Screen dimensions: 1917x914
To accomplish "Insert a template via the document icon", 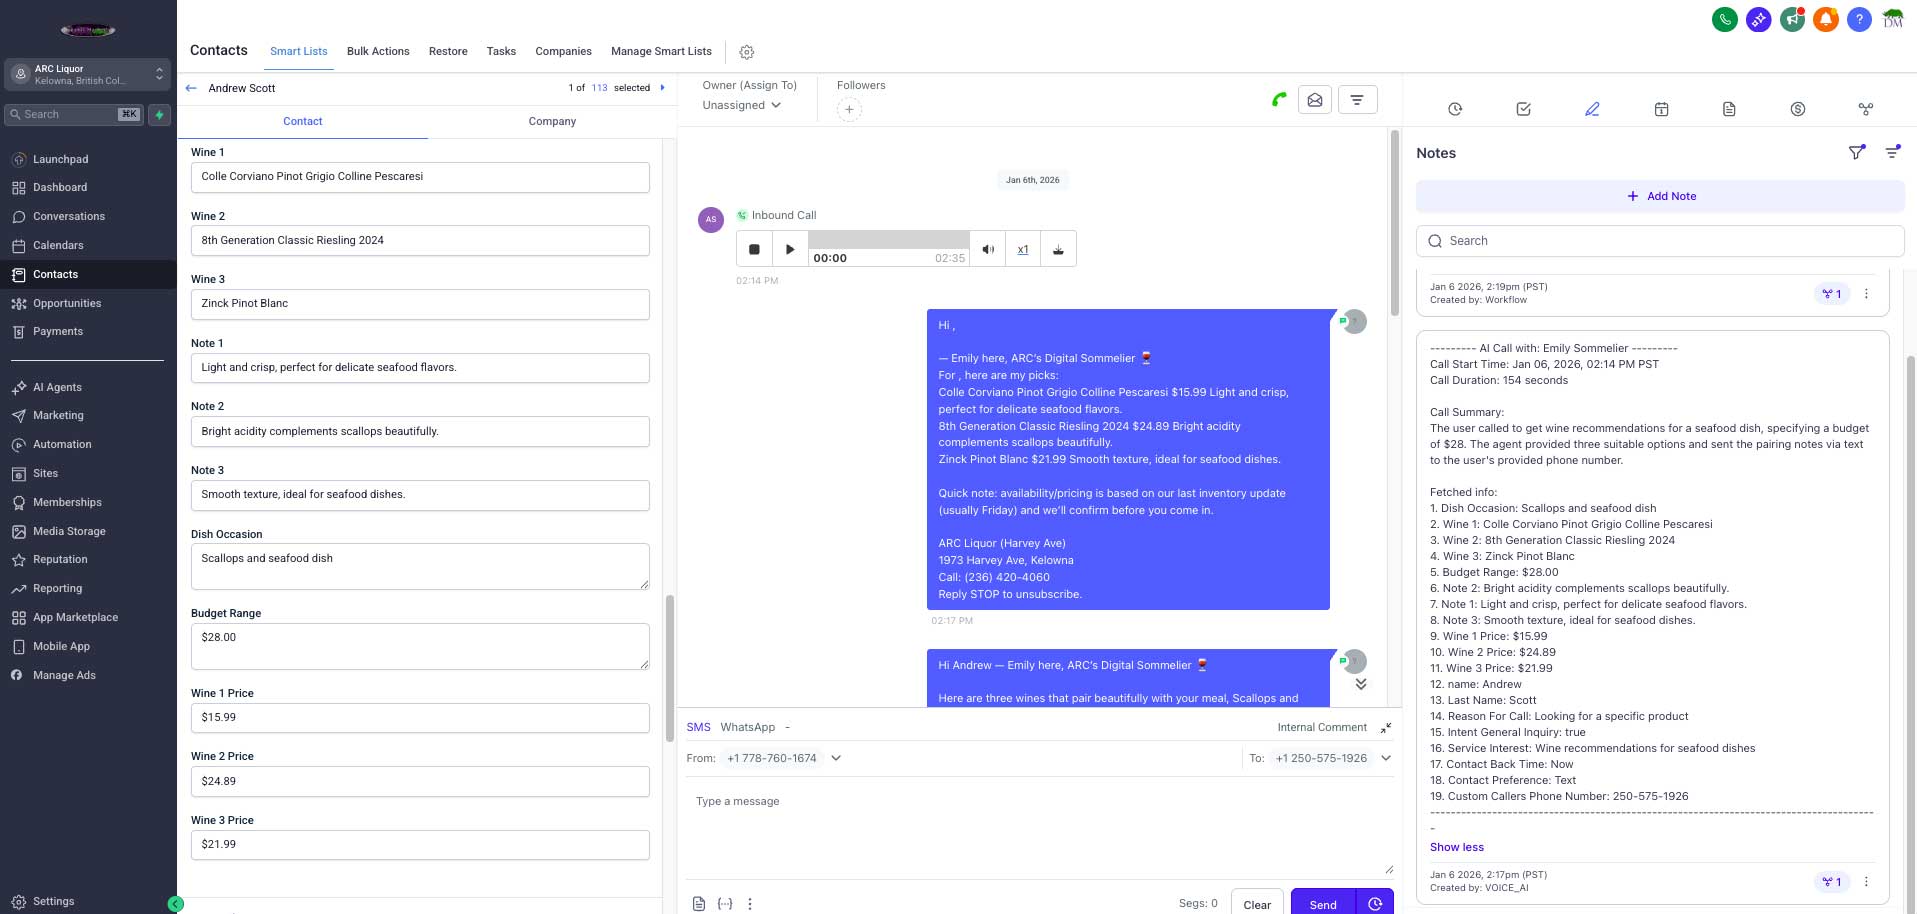I will click(698, 903).
